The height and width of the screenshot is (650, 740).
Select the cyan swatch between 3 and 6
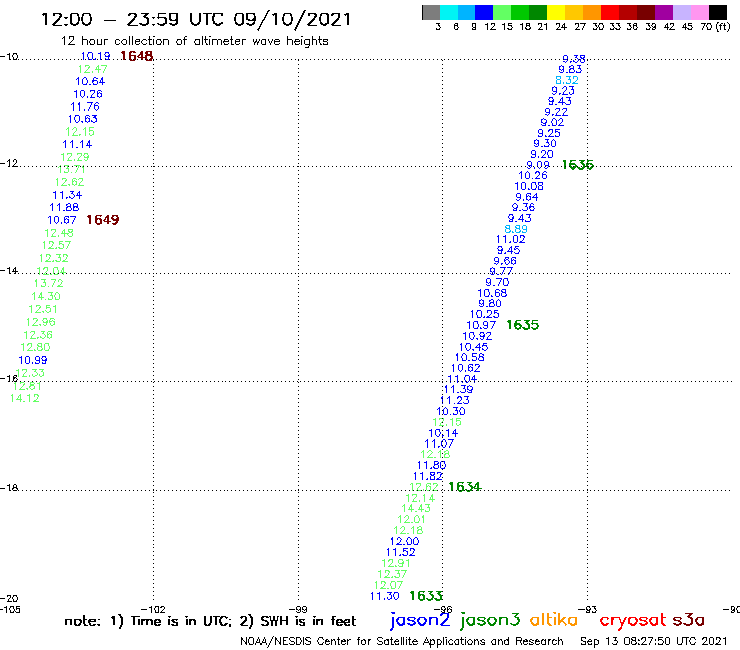point(449,12)
